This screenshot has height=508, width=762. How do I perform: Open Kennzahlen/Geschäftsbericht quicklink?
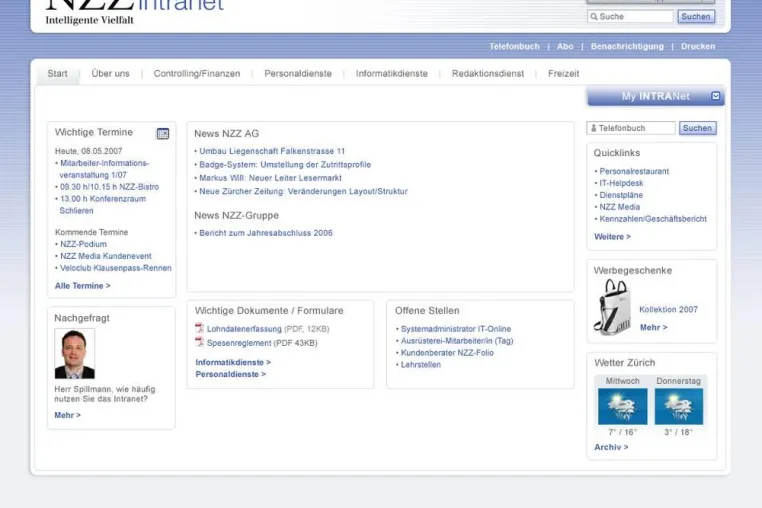(x=653, y=219)
